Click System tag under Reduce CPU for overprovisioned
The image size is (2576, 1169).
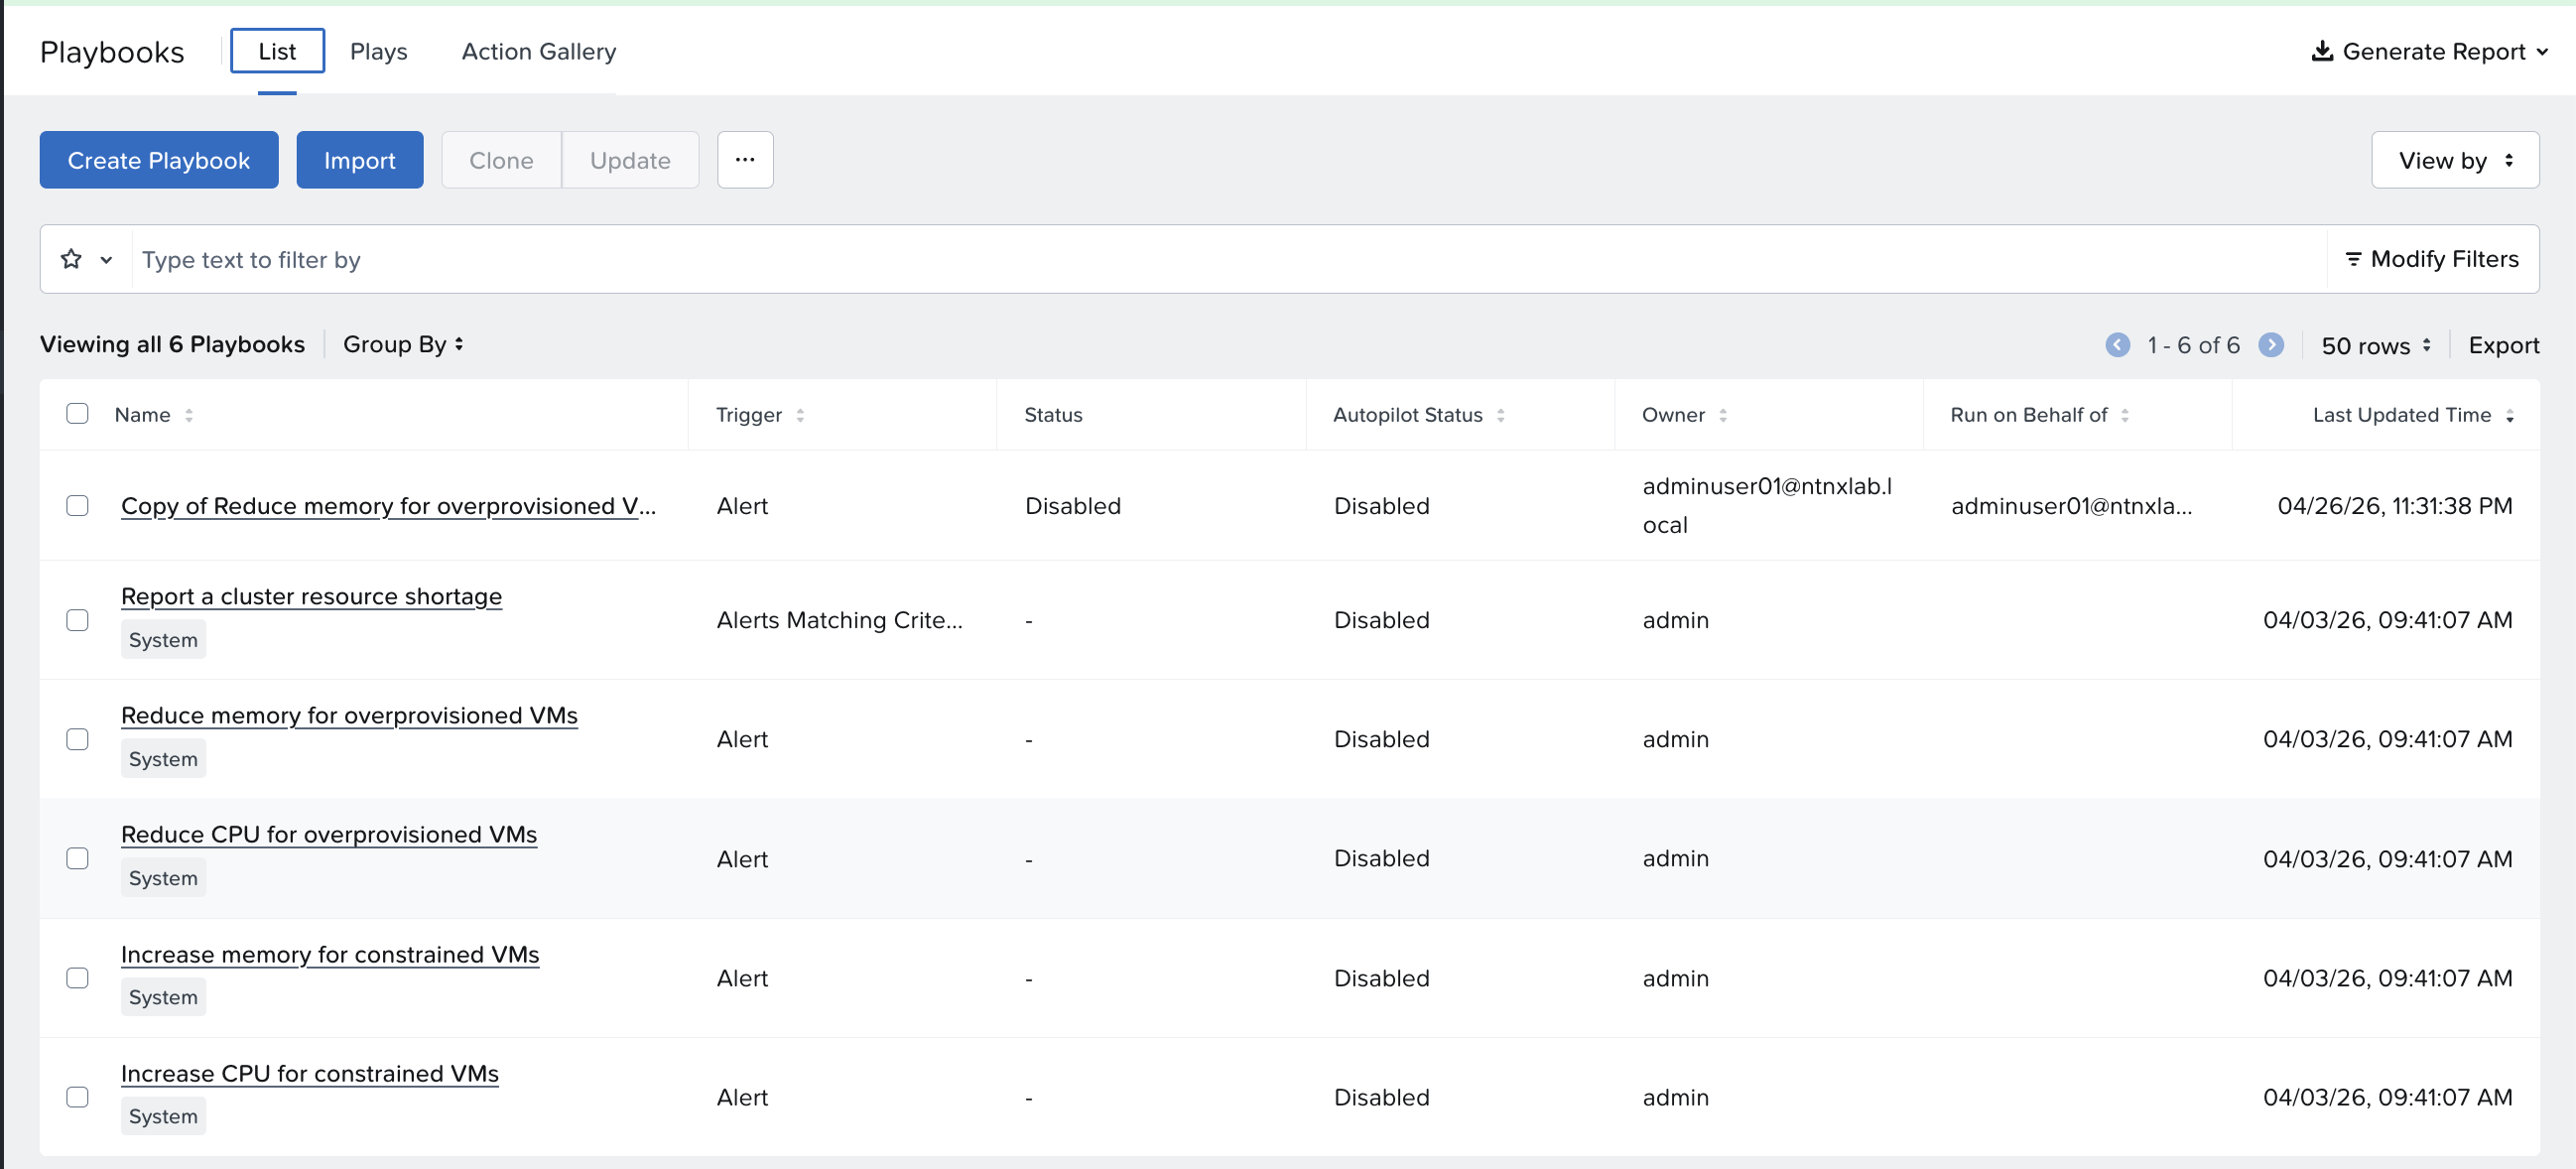[x=163, y=877]
